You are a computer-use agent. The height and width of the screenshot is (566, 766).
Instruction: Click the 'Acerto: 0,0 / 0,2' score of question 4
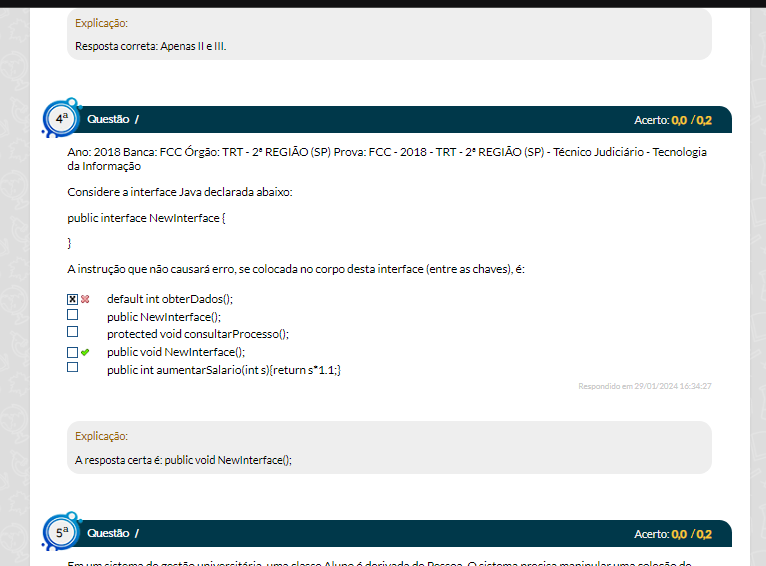(x=673, y=120)
